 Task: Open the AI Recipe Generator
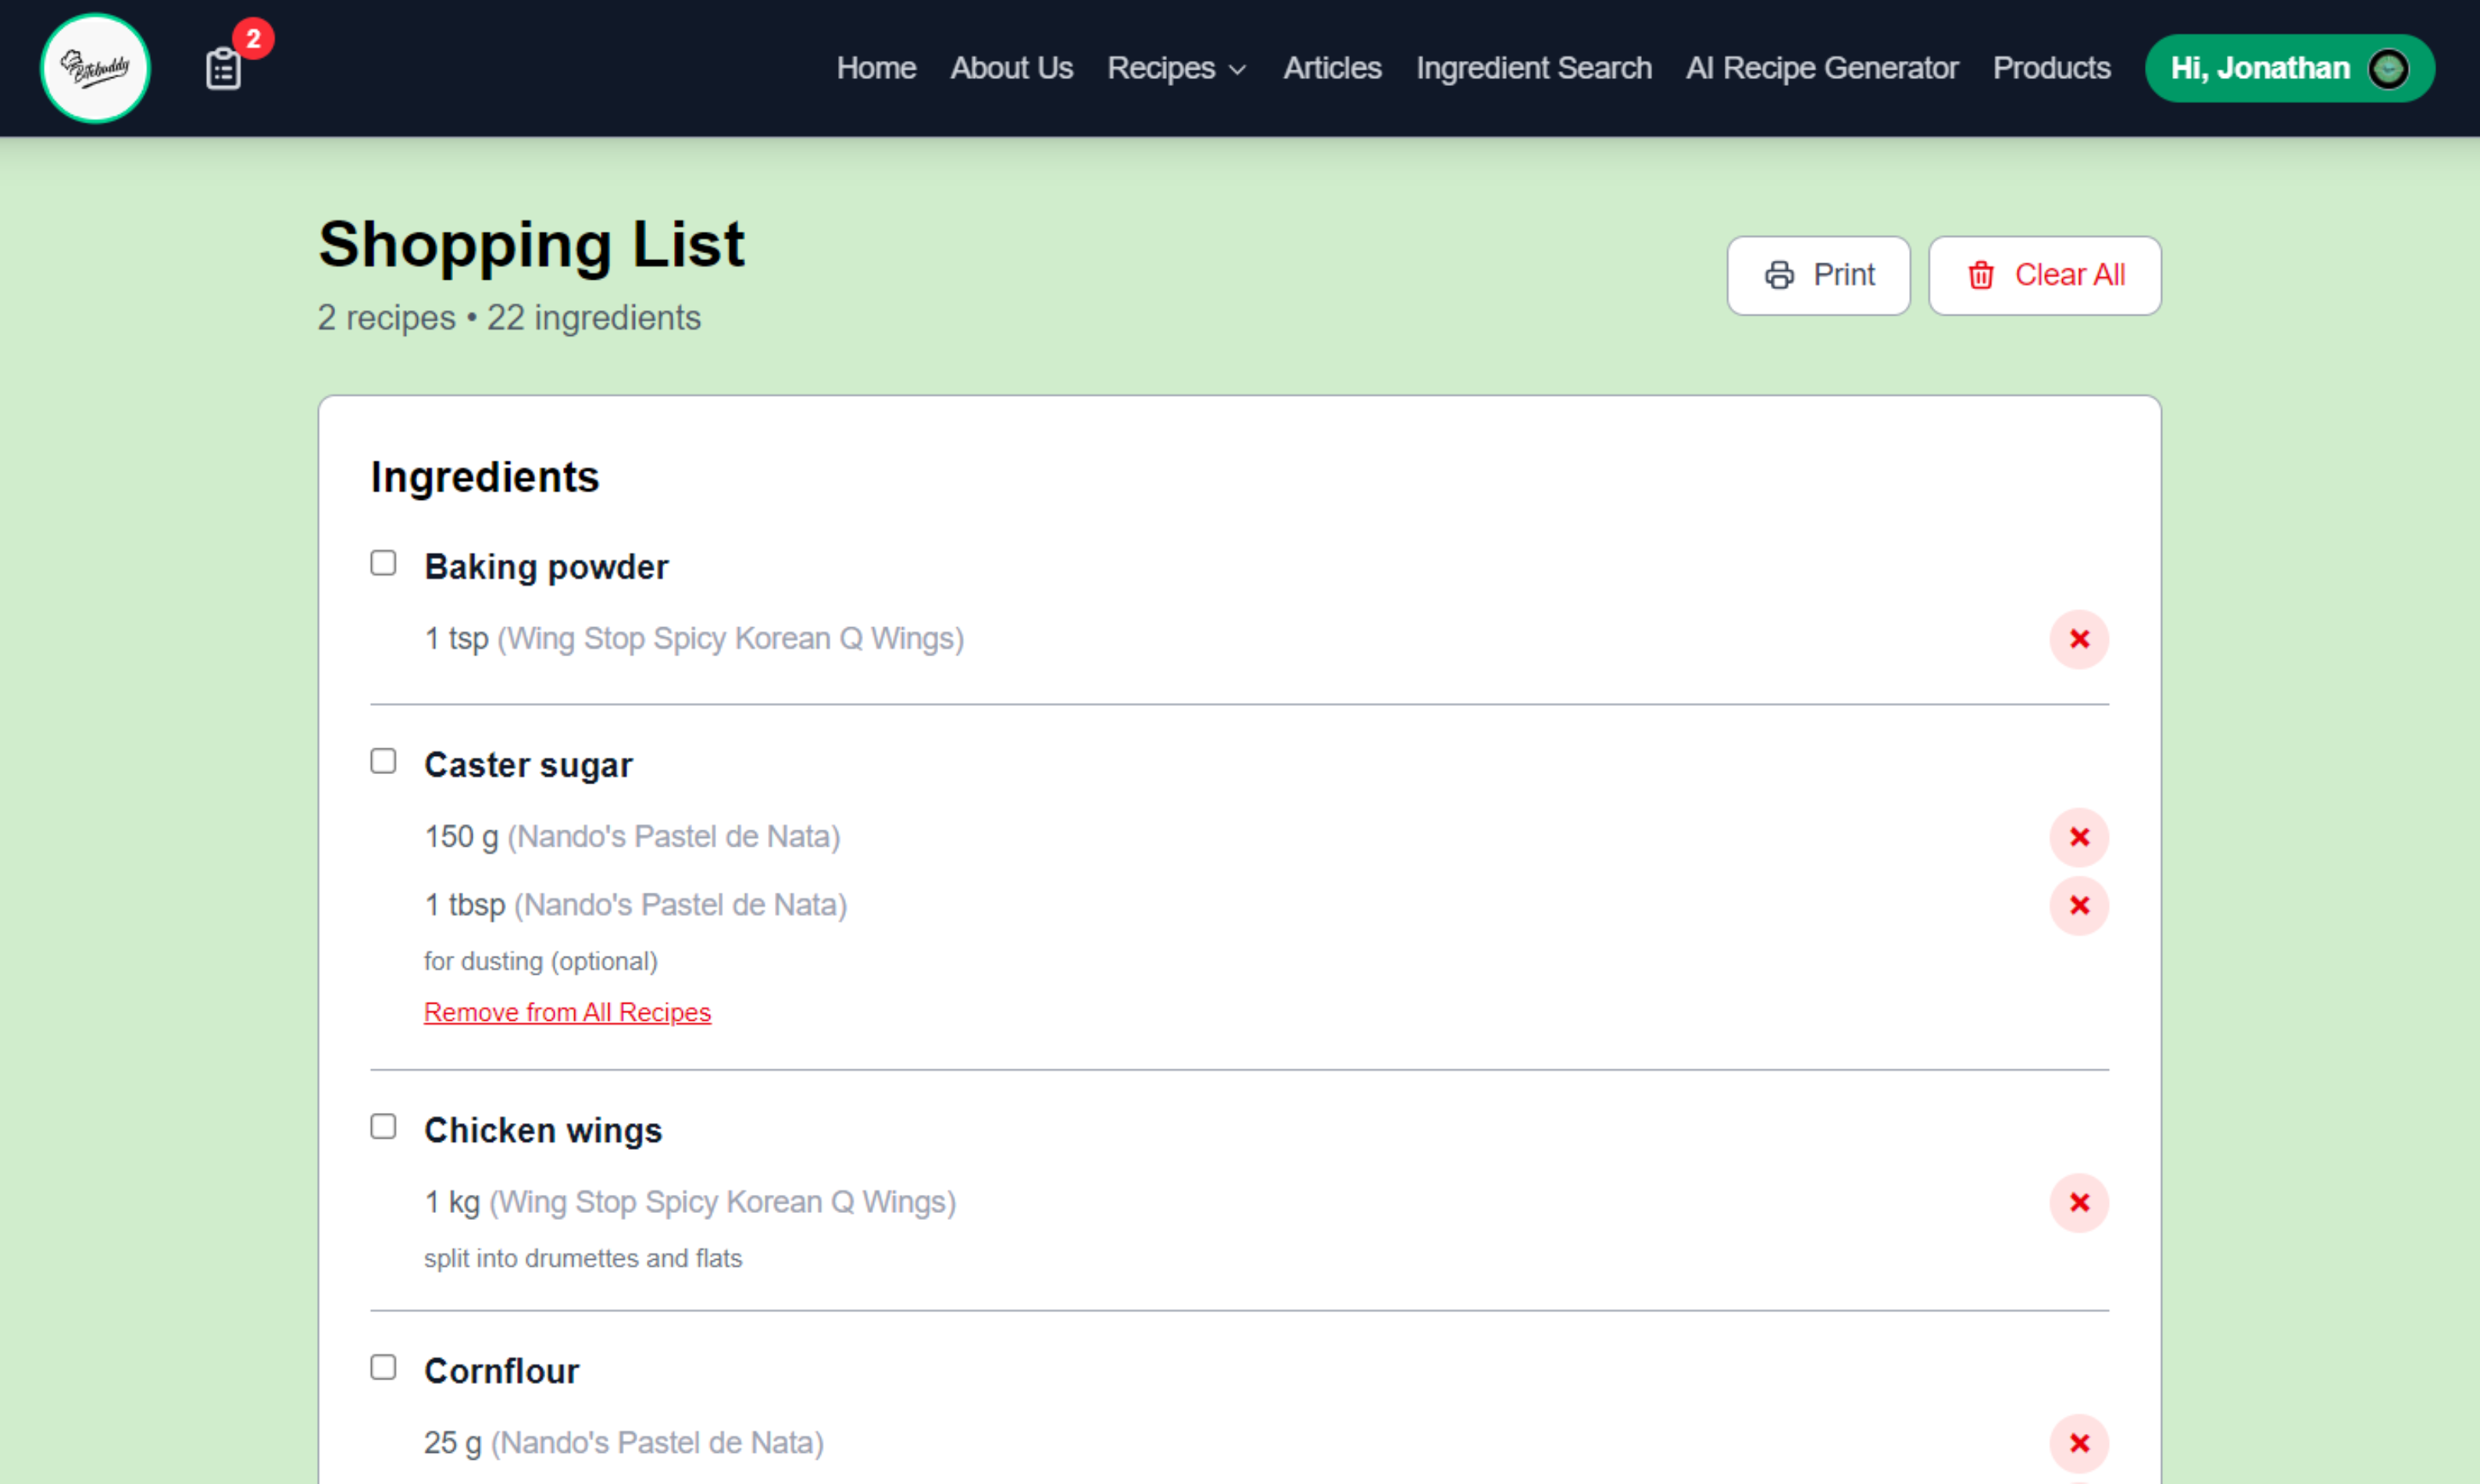pos(1821,68)
